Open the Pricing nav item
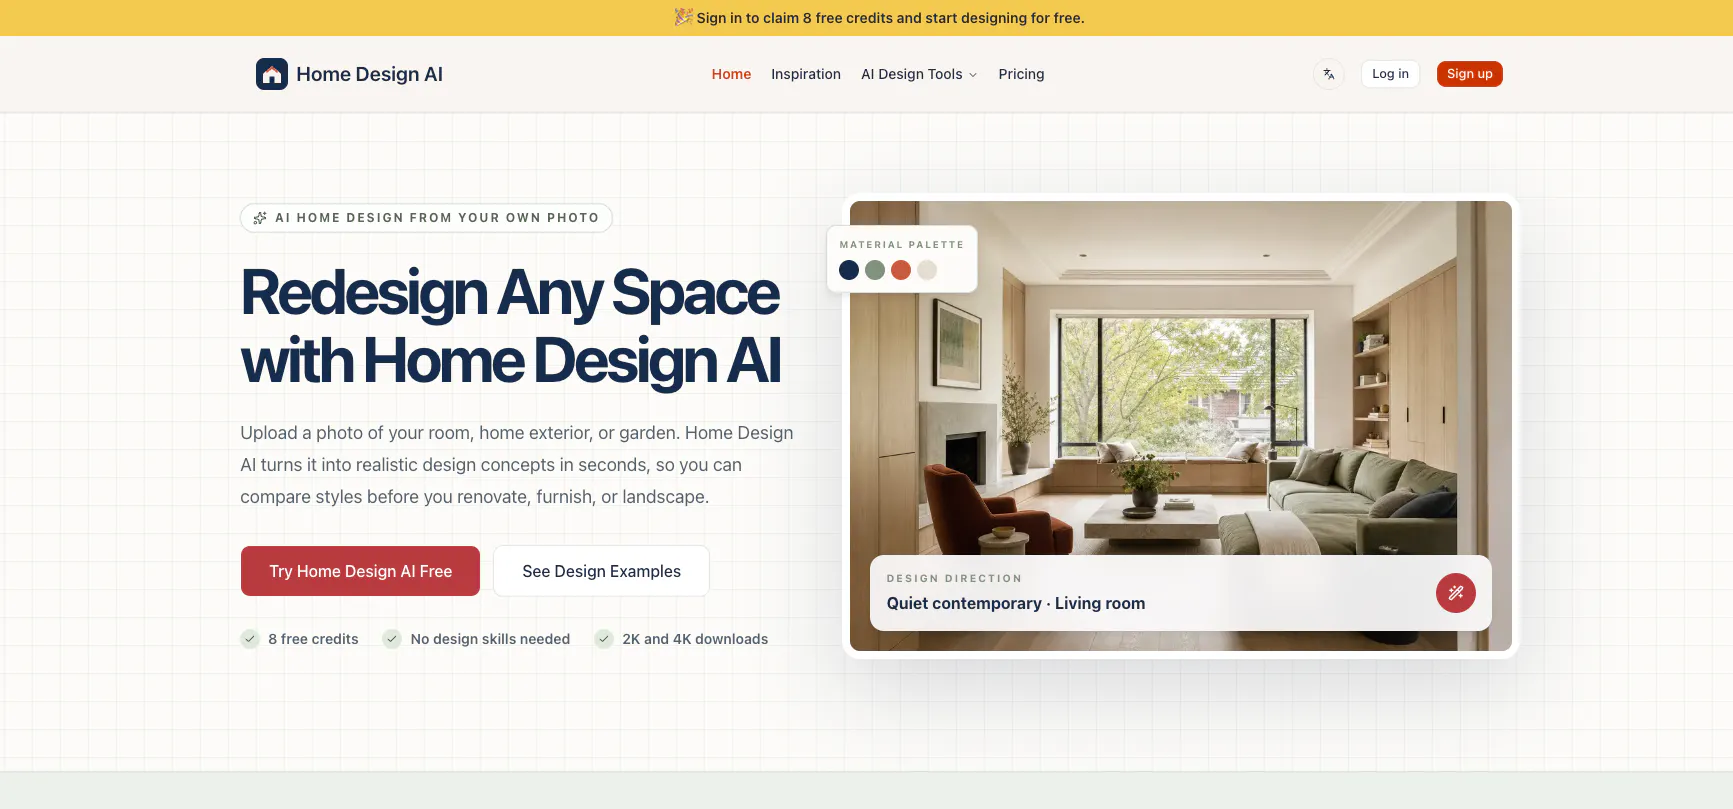Screen dimensions: 1733x809 1021,74
